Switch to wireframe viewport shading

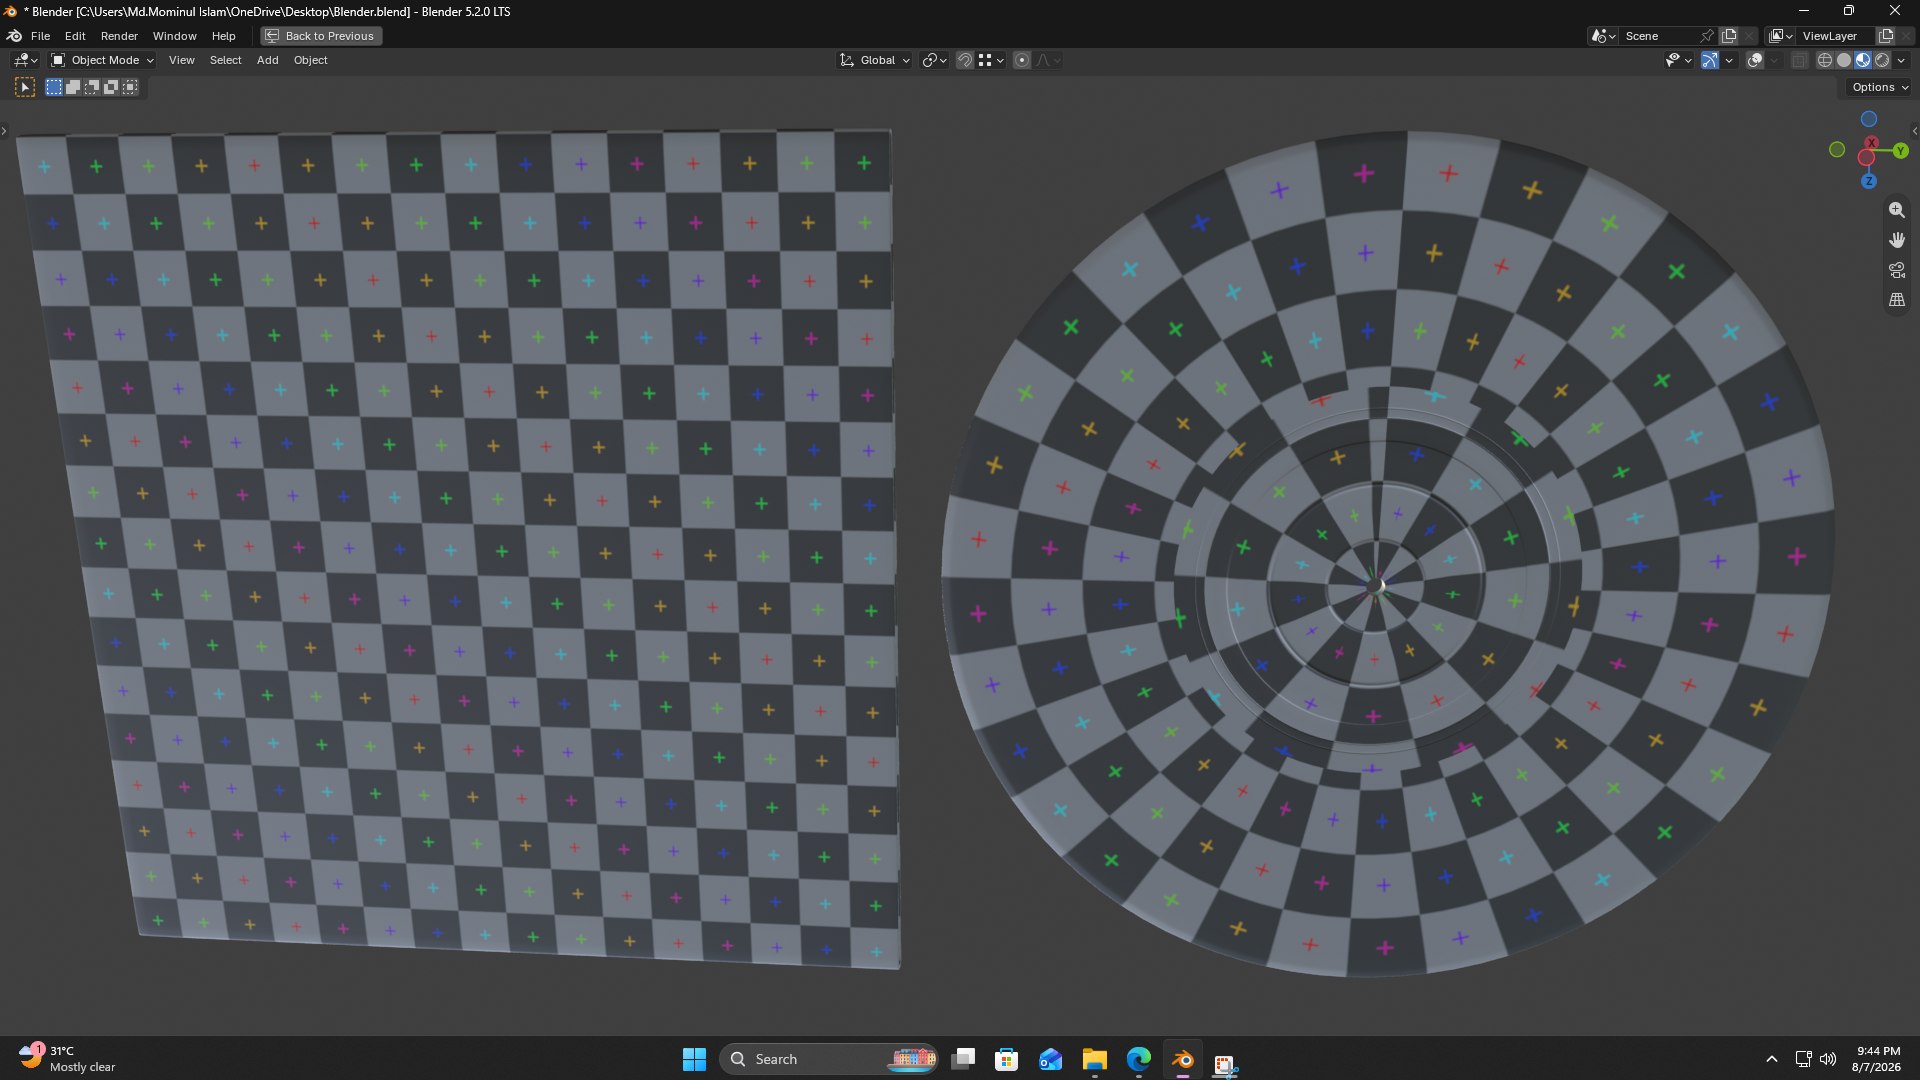(1825, 61)
